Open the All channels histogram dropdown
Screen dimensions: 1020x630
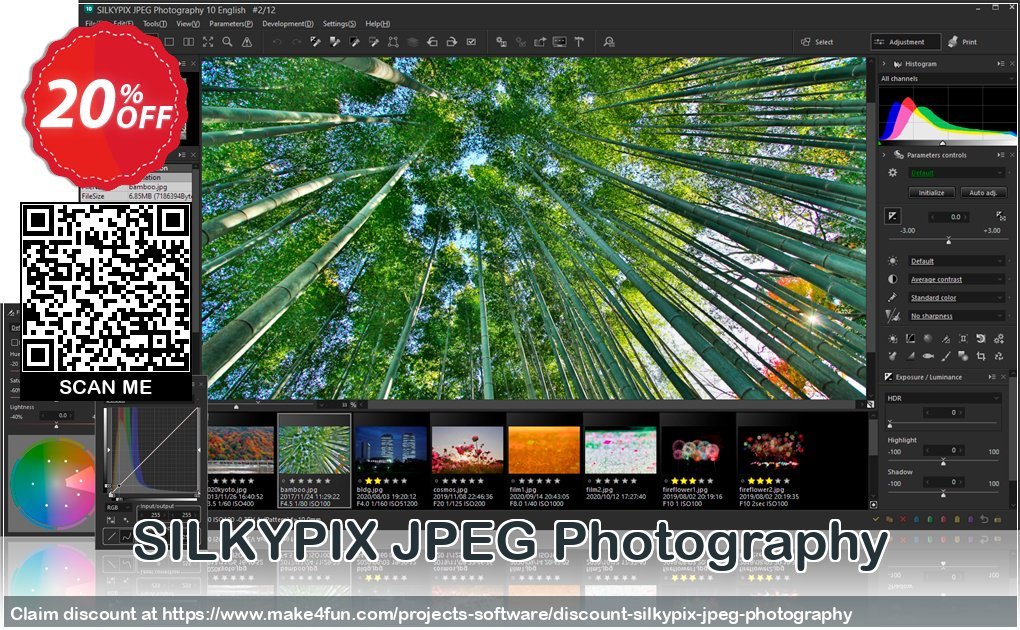coord(946,79)
